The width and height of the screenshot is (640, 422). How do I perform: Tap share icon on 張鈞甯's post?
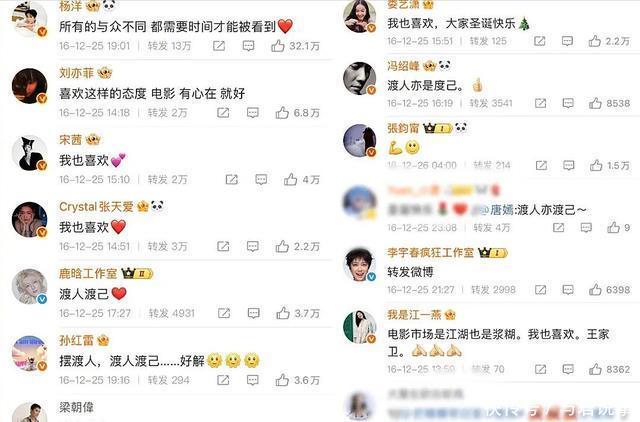(541, 165)
